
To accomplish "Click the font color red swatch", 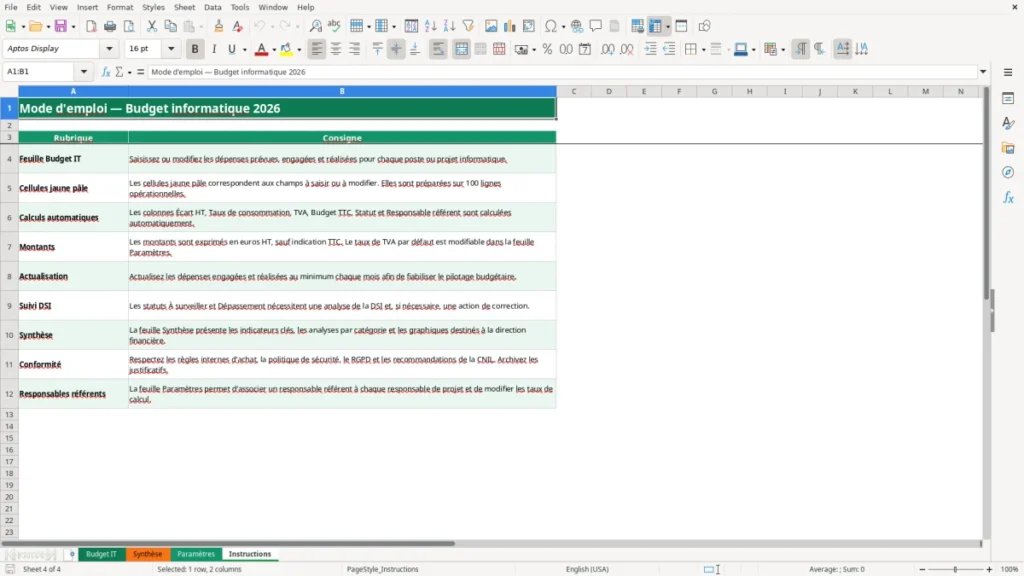I will [261, 49].
